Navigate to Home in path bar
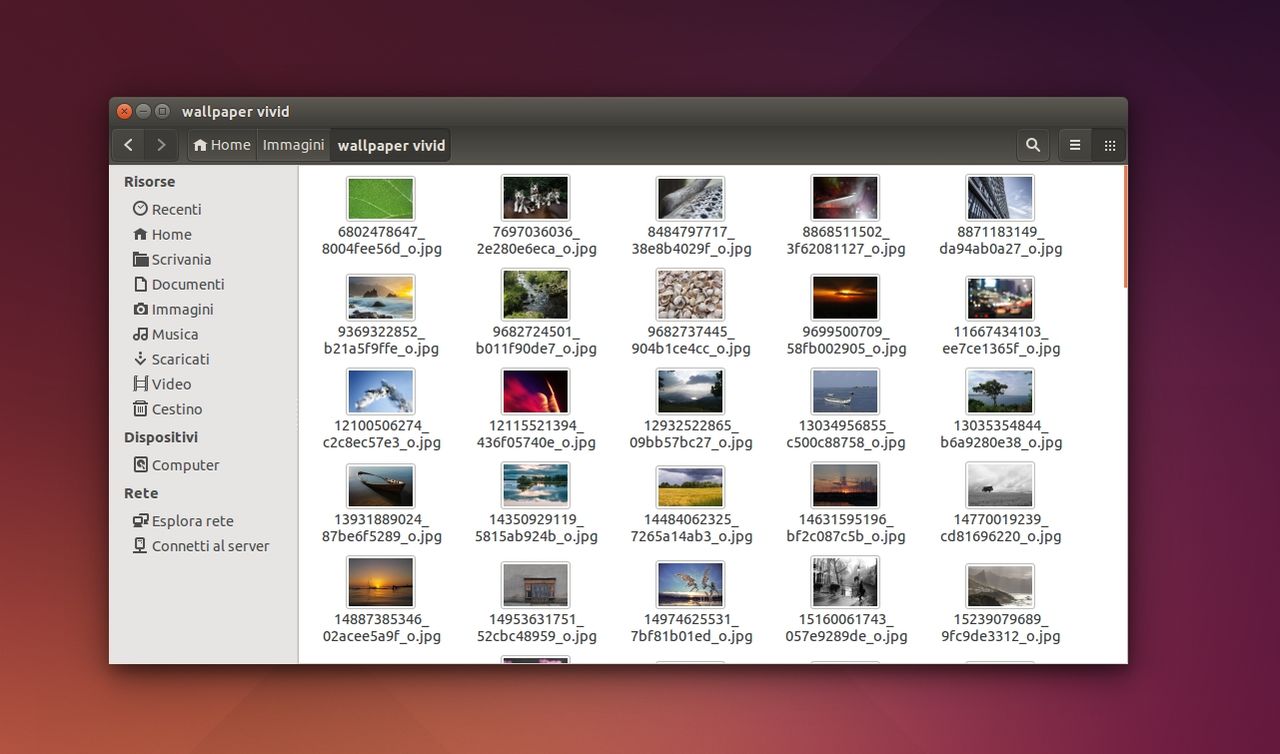 [x=222, y=145]
